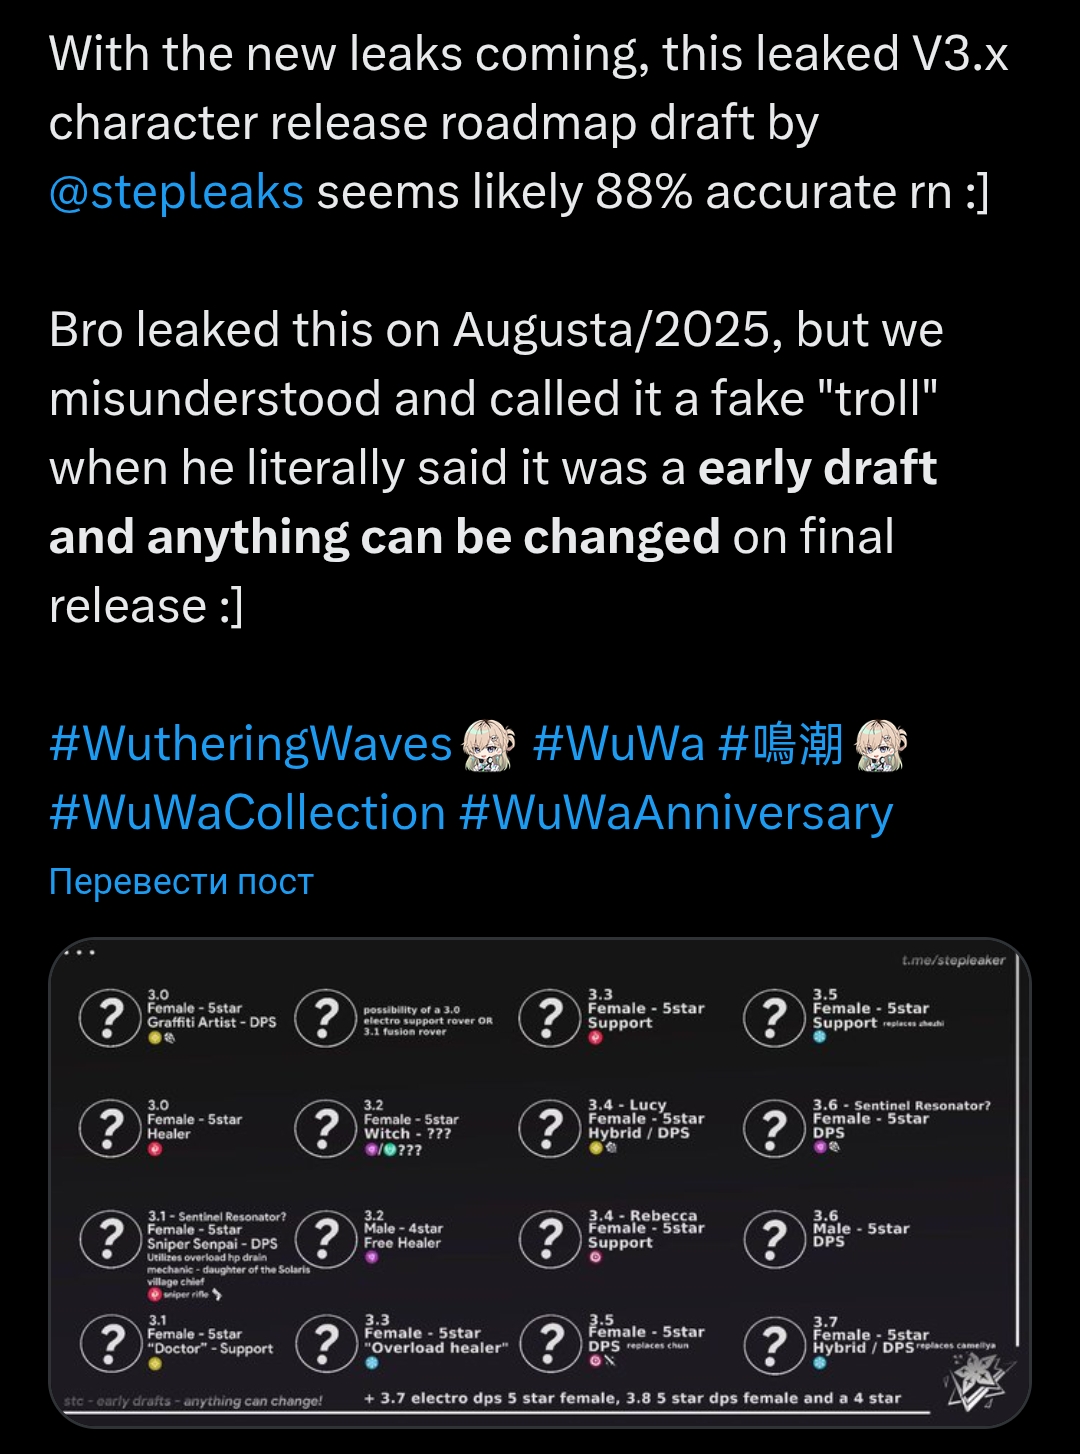1080x1454 pixels.
Task: Open the #WuWa hashtag
Action: pyautogui.click(x=619, y=745)
